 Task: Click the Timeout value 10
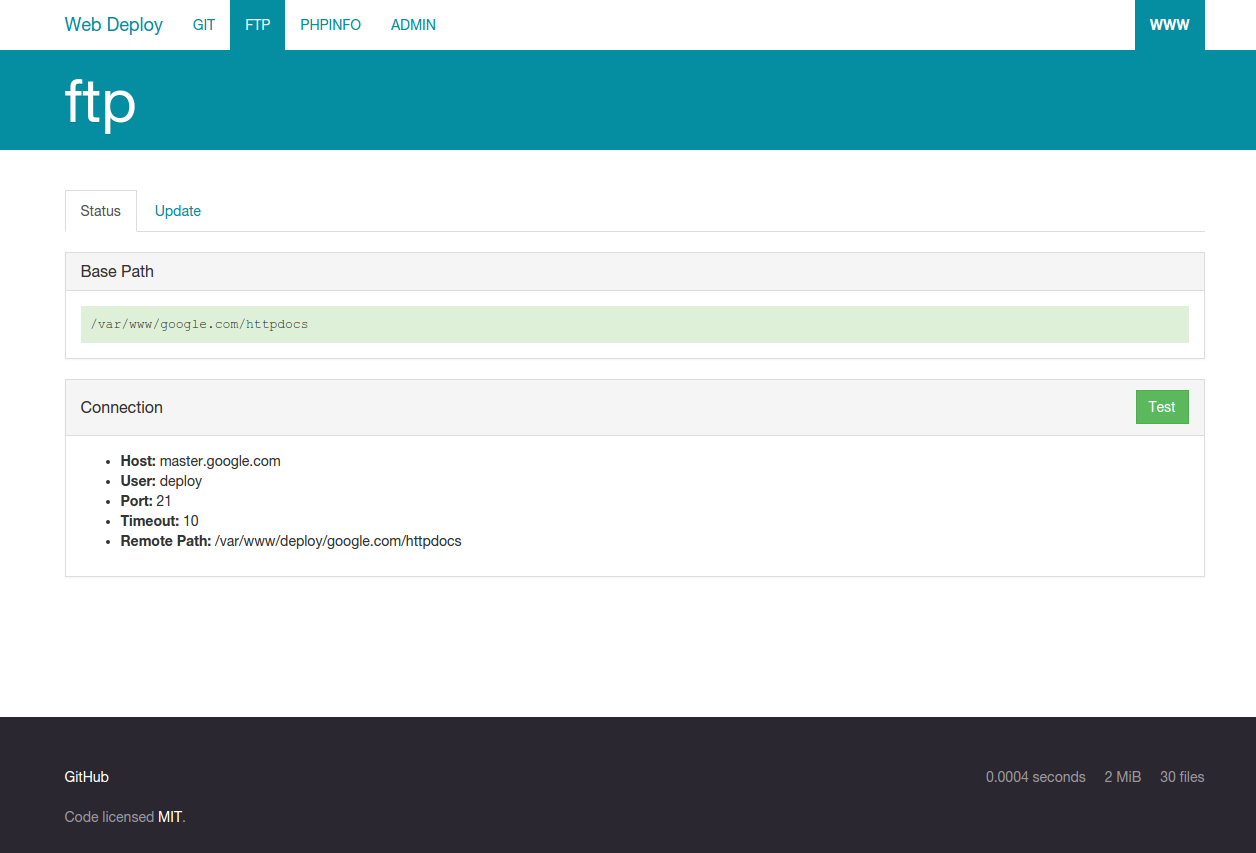191,521
